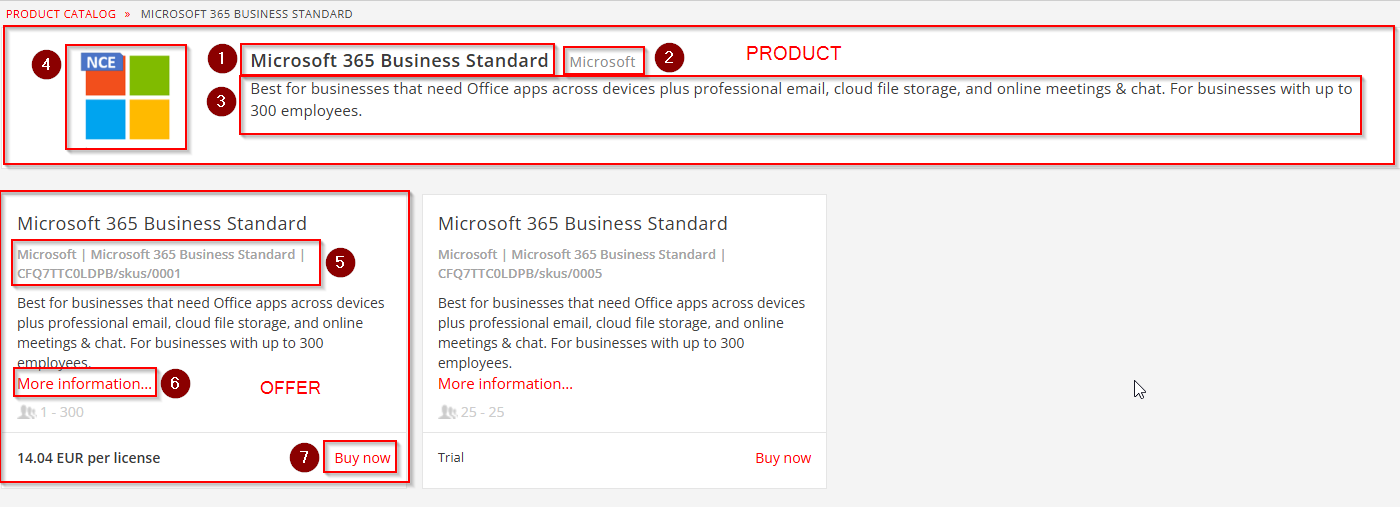Viewport: 1400px width, 507px height.
Task: Open More information on the first offer
Action: point(85,384)
